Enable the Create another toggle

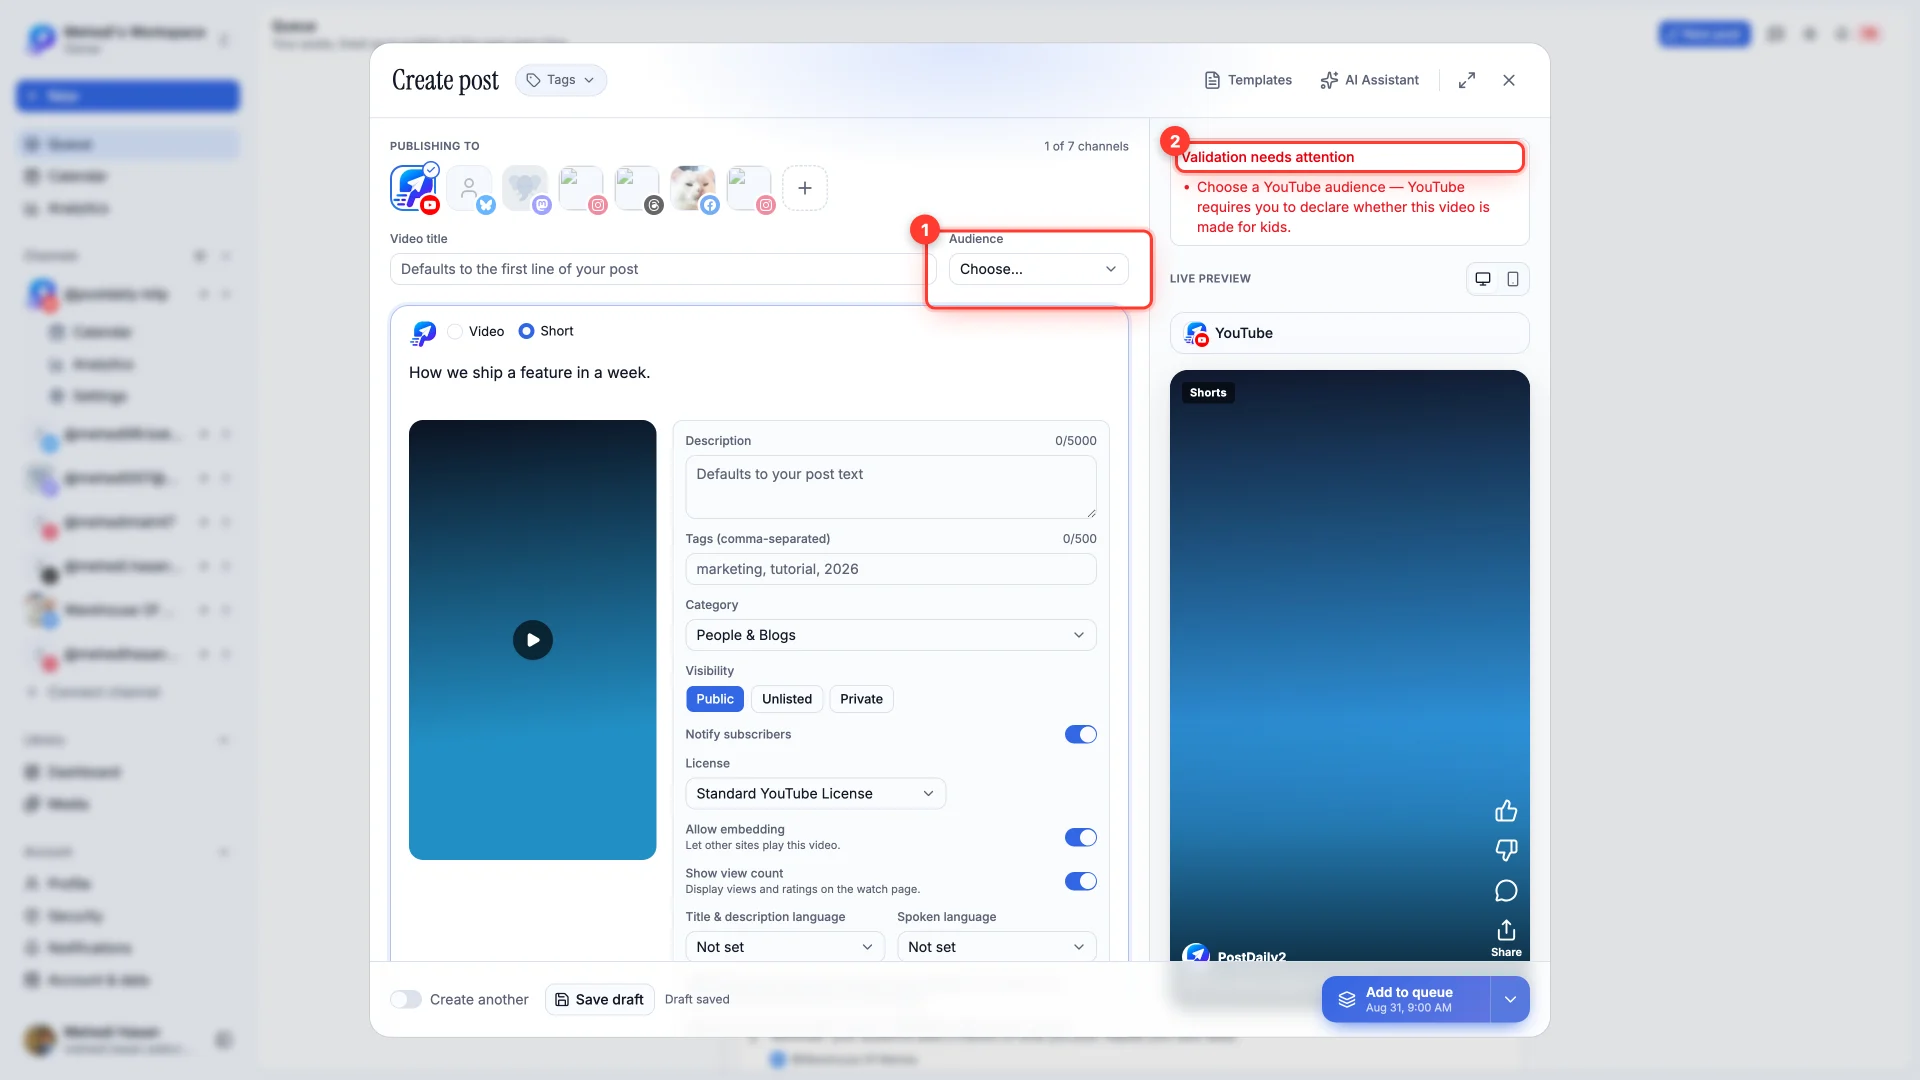click(x=406, y=1000)
